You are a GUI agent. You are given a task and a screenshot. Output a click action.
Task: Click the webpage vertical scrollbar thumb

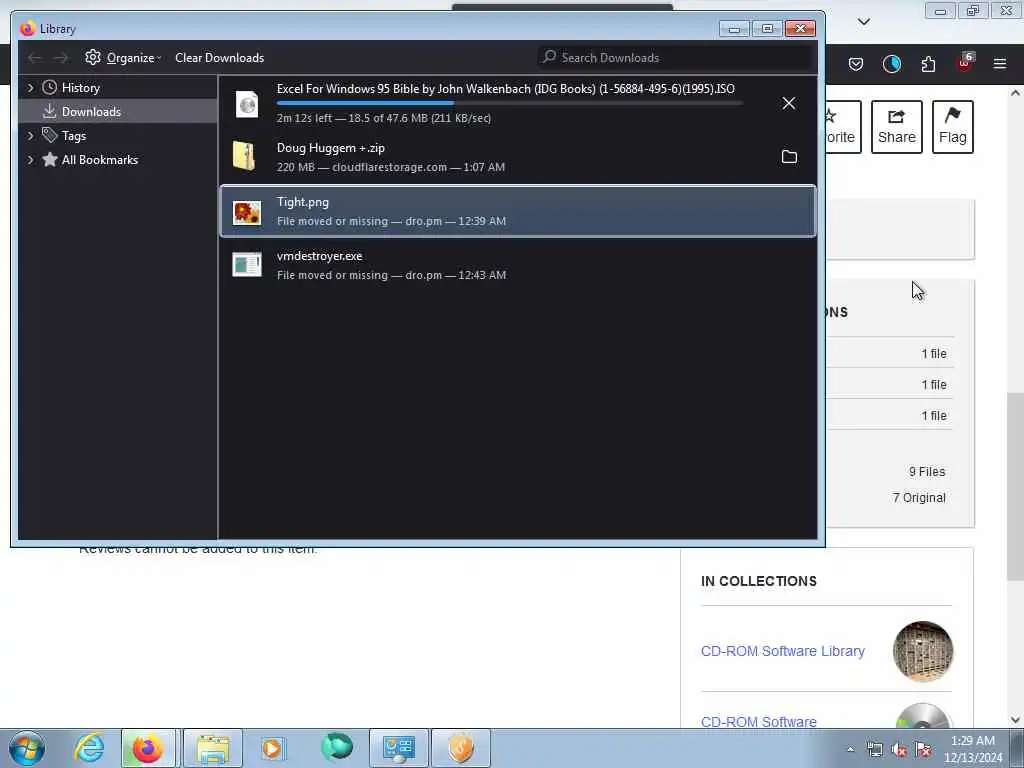click(1016, 487)
